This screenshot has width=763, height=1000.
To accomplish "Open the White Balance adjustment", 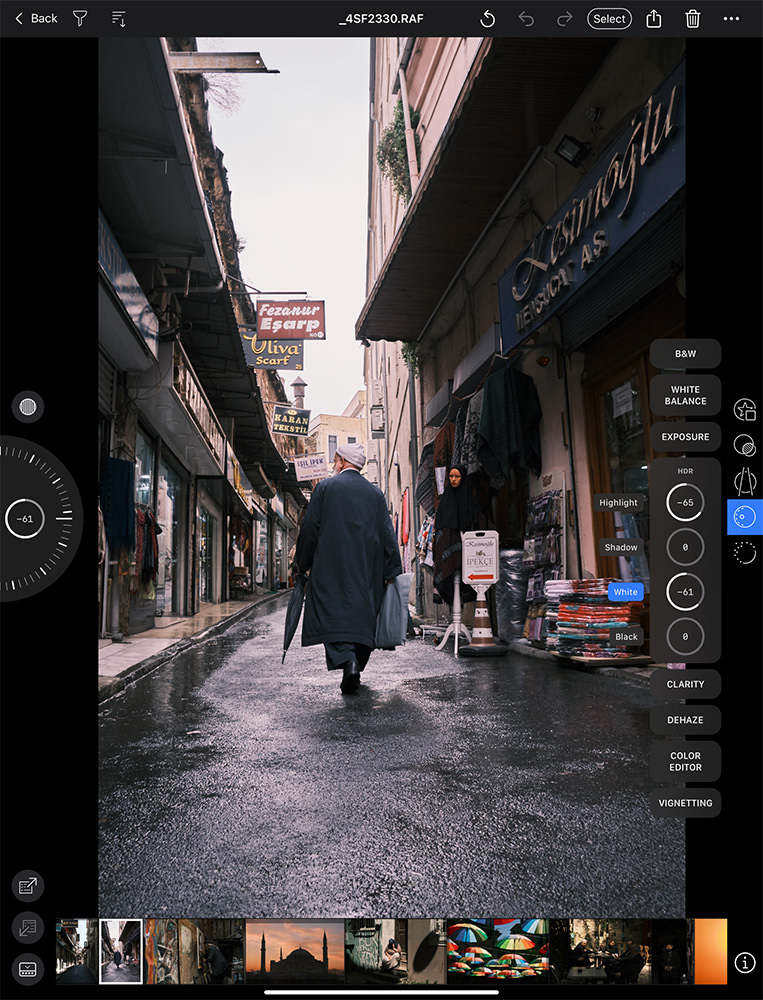I will pyautogui.click(x=685, y=395).
